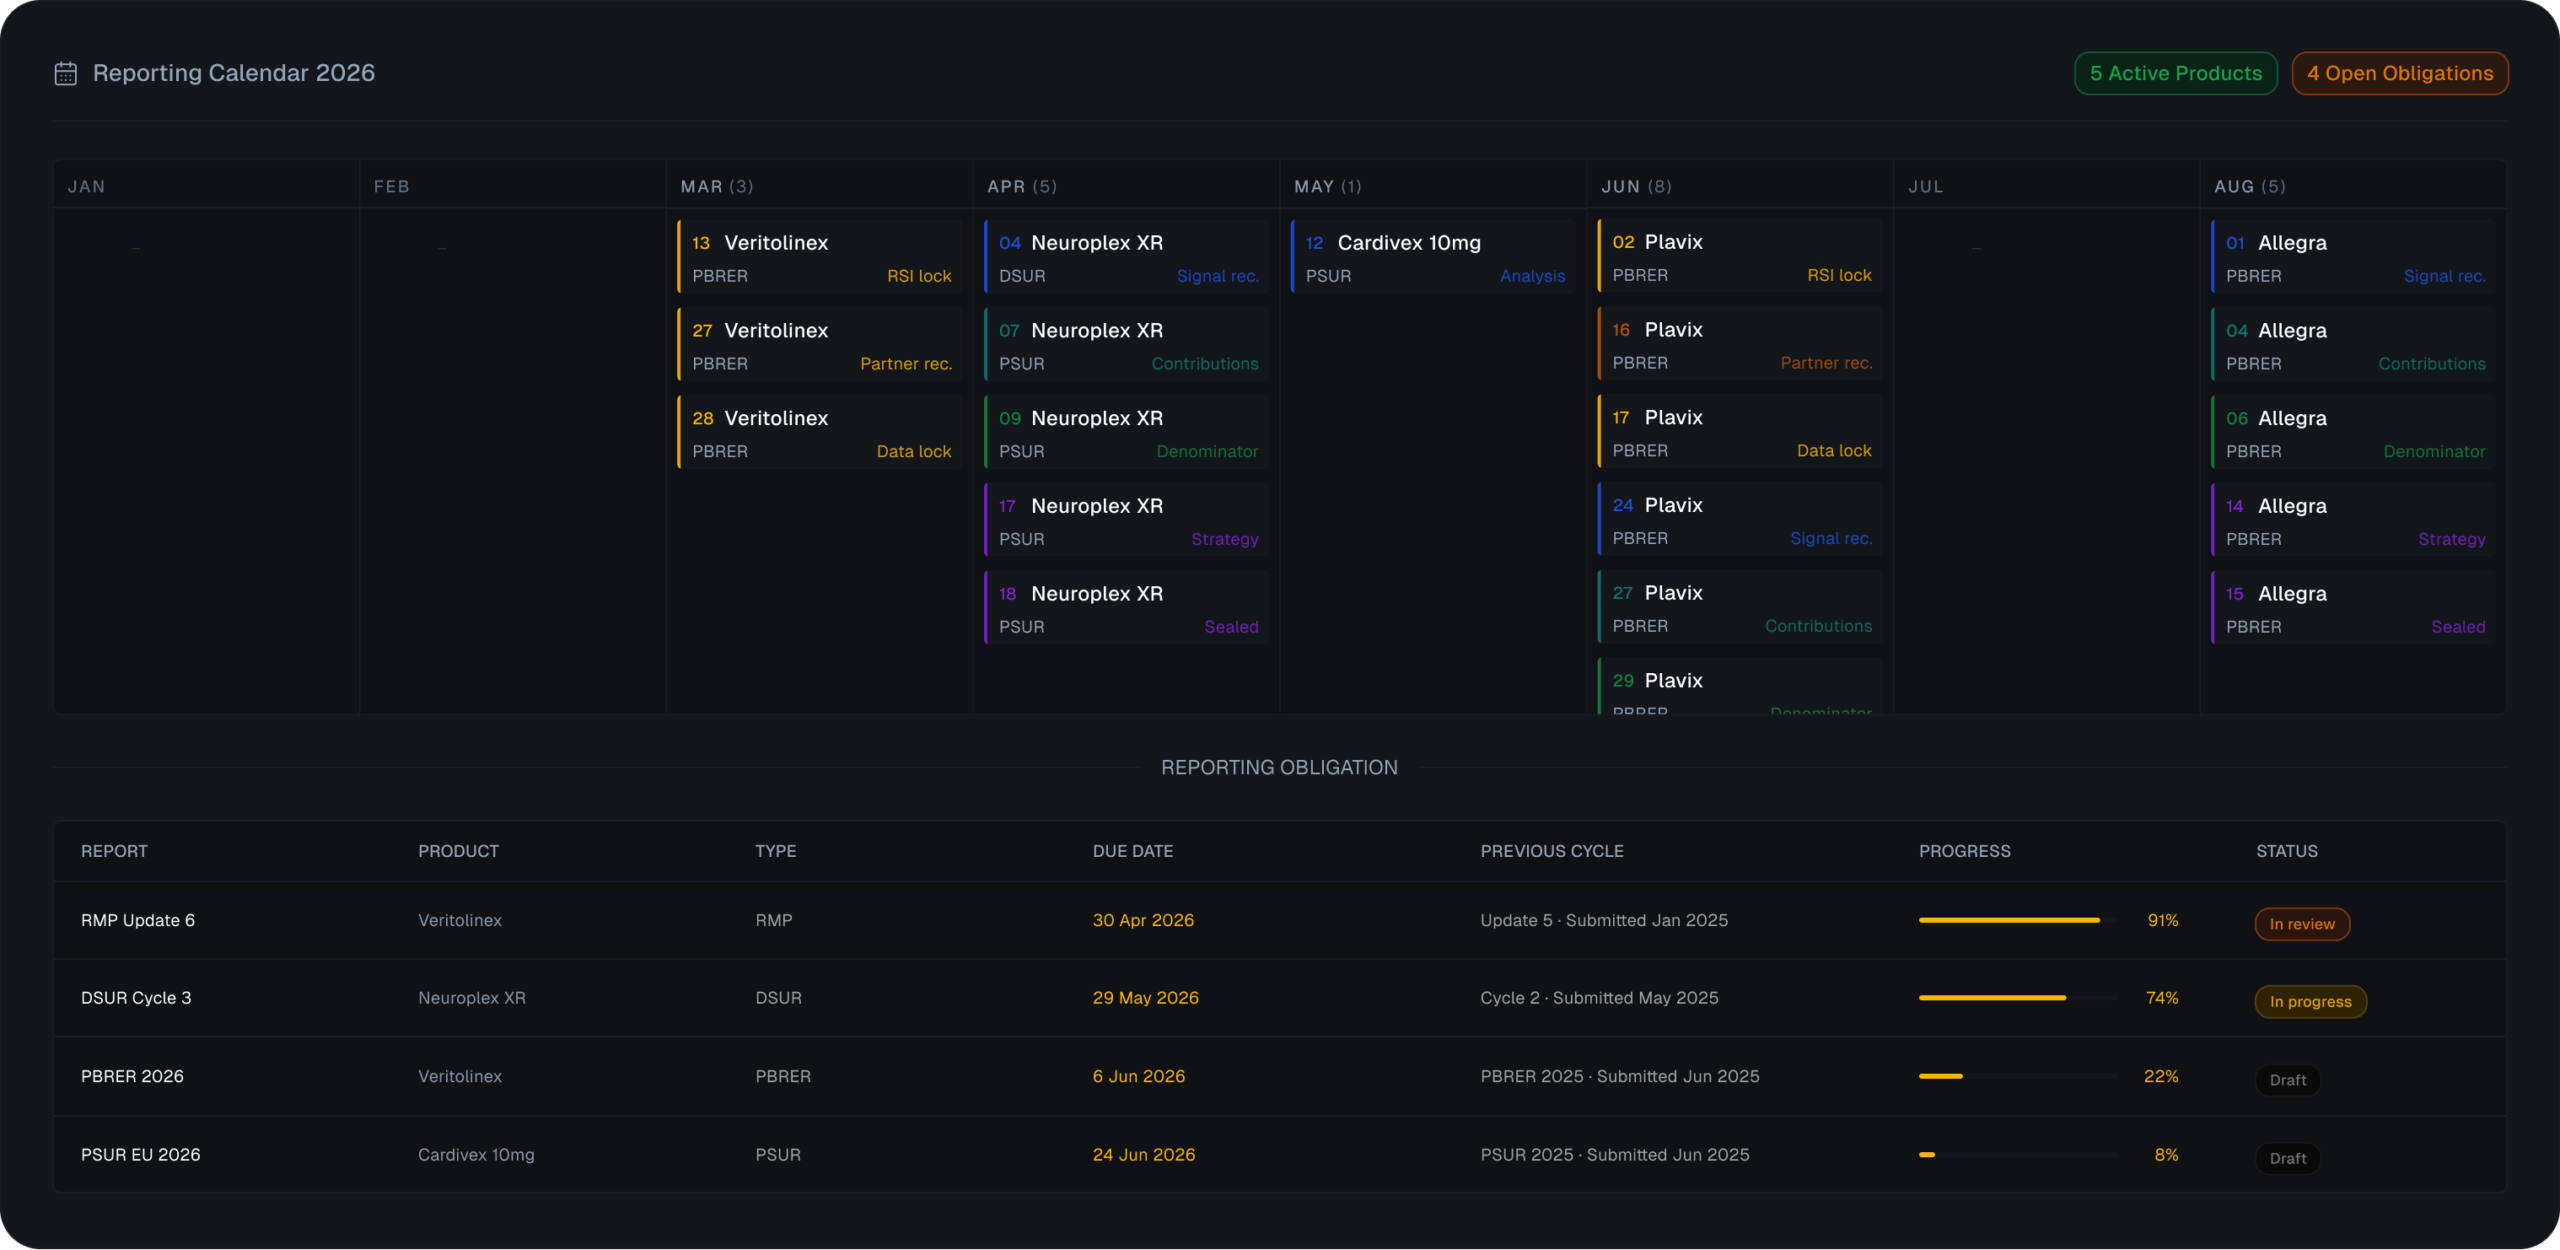This screenshot has height=1250, width=2560.
Task: Open the Cardivex 10mg PSUR Analysis card
Action: point(1434,257)
